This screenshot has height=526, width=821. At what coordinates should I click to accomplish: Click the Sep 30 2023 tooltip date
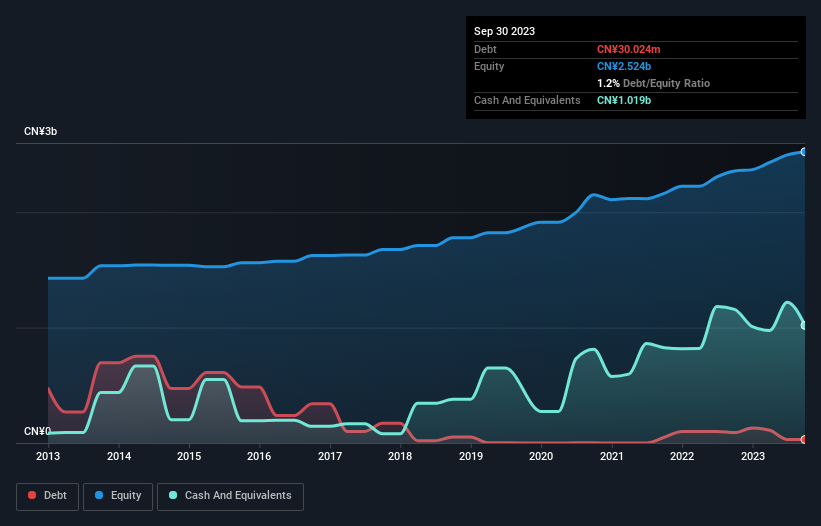point(504,31)
